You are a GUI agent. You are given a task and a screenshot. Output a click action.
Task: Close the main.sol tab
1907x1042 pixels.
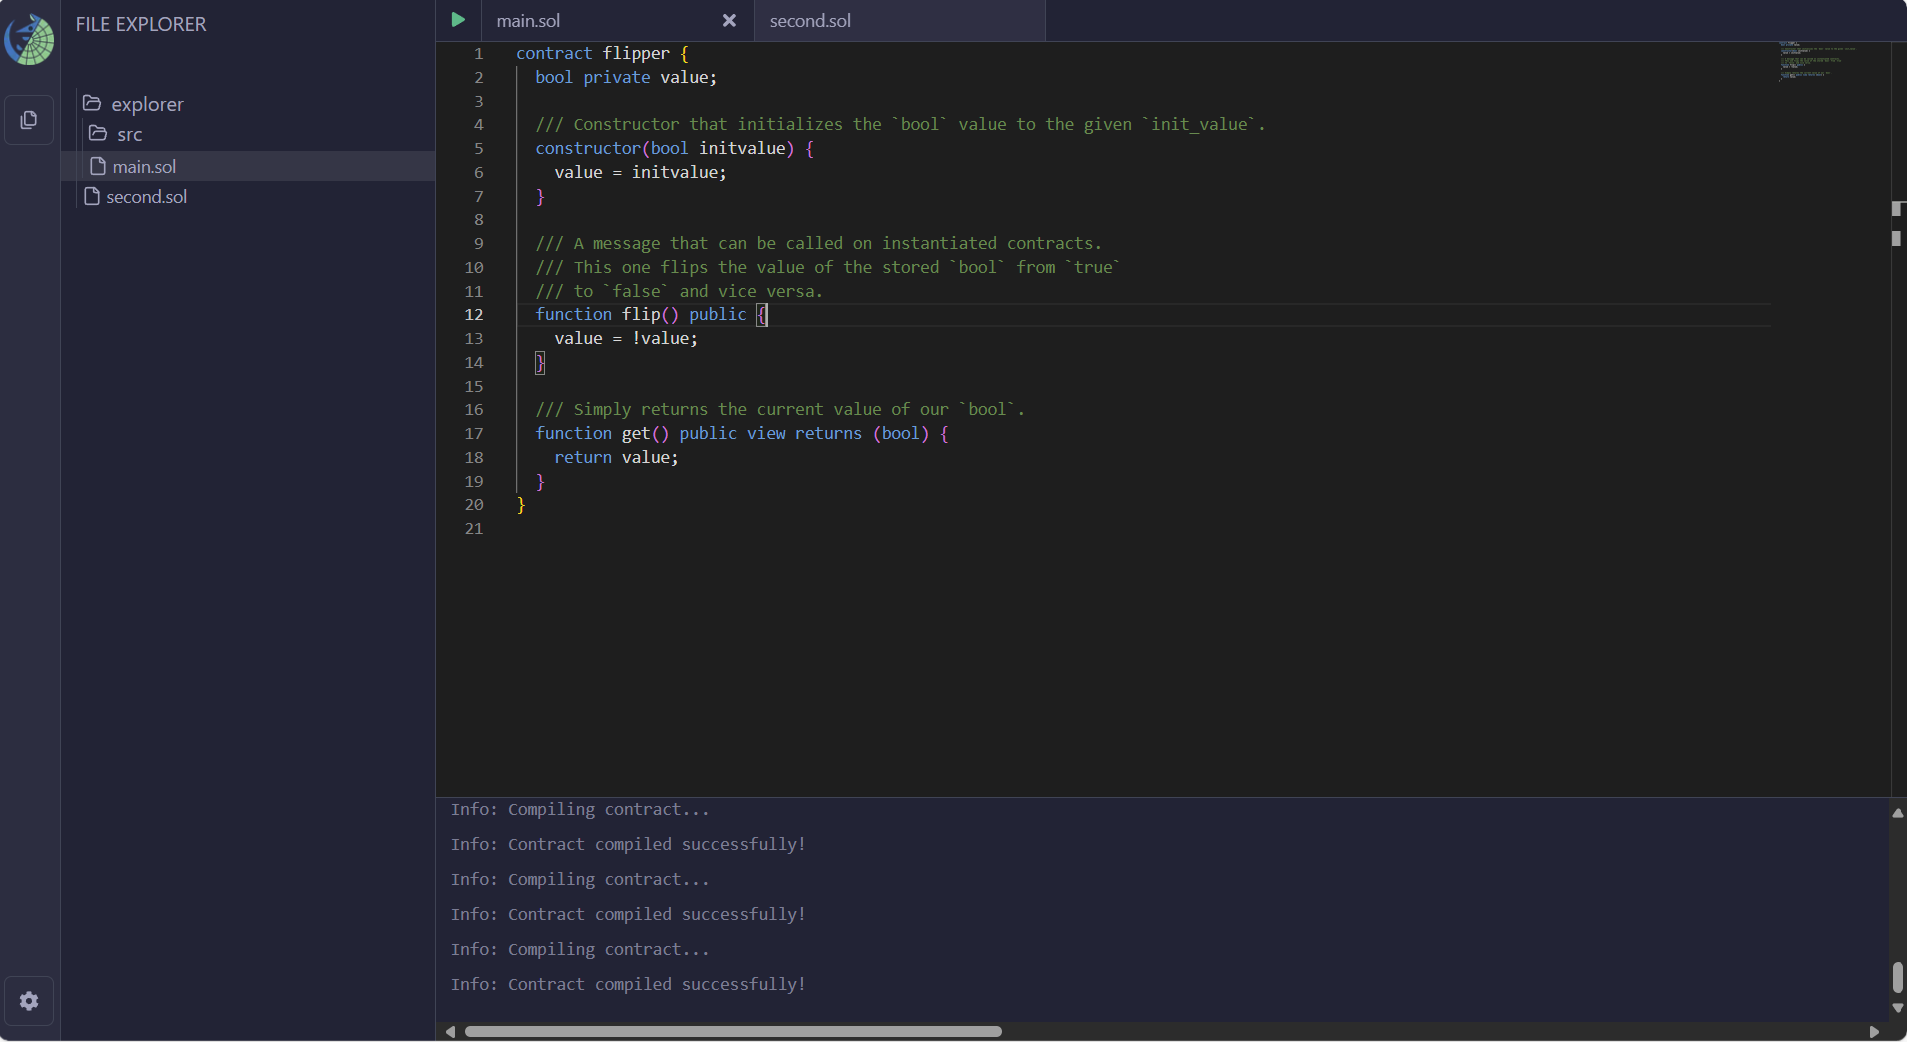(729, 20)
